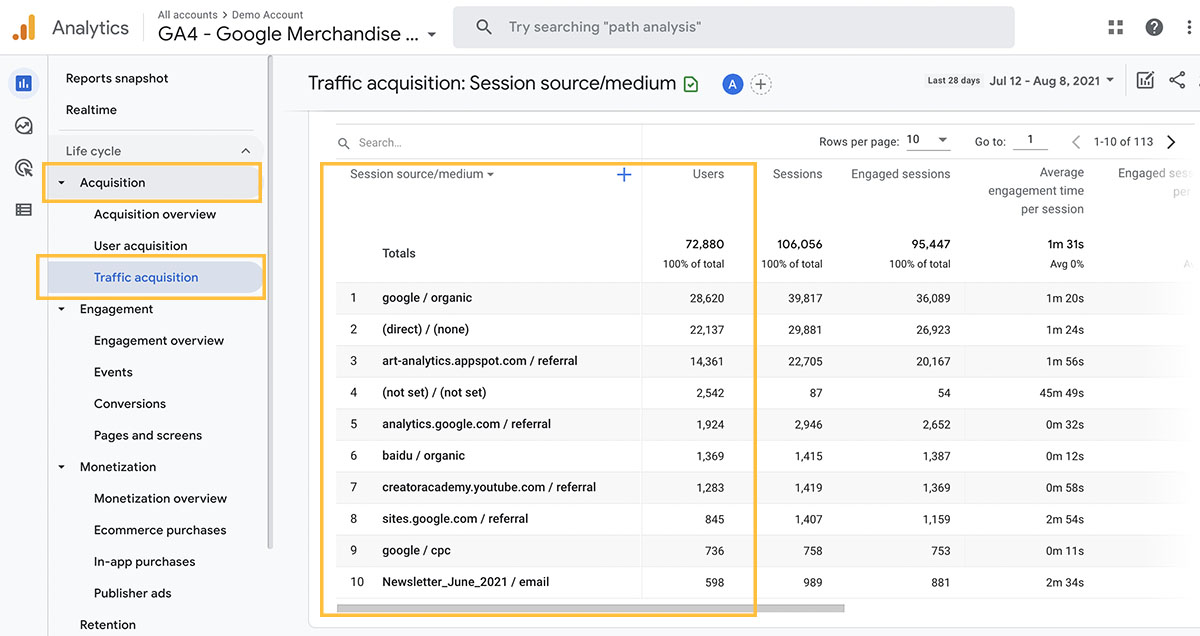
Task: Go to the previous page of rows
Action: pos(1076,142)
